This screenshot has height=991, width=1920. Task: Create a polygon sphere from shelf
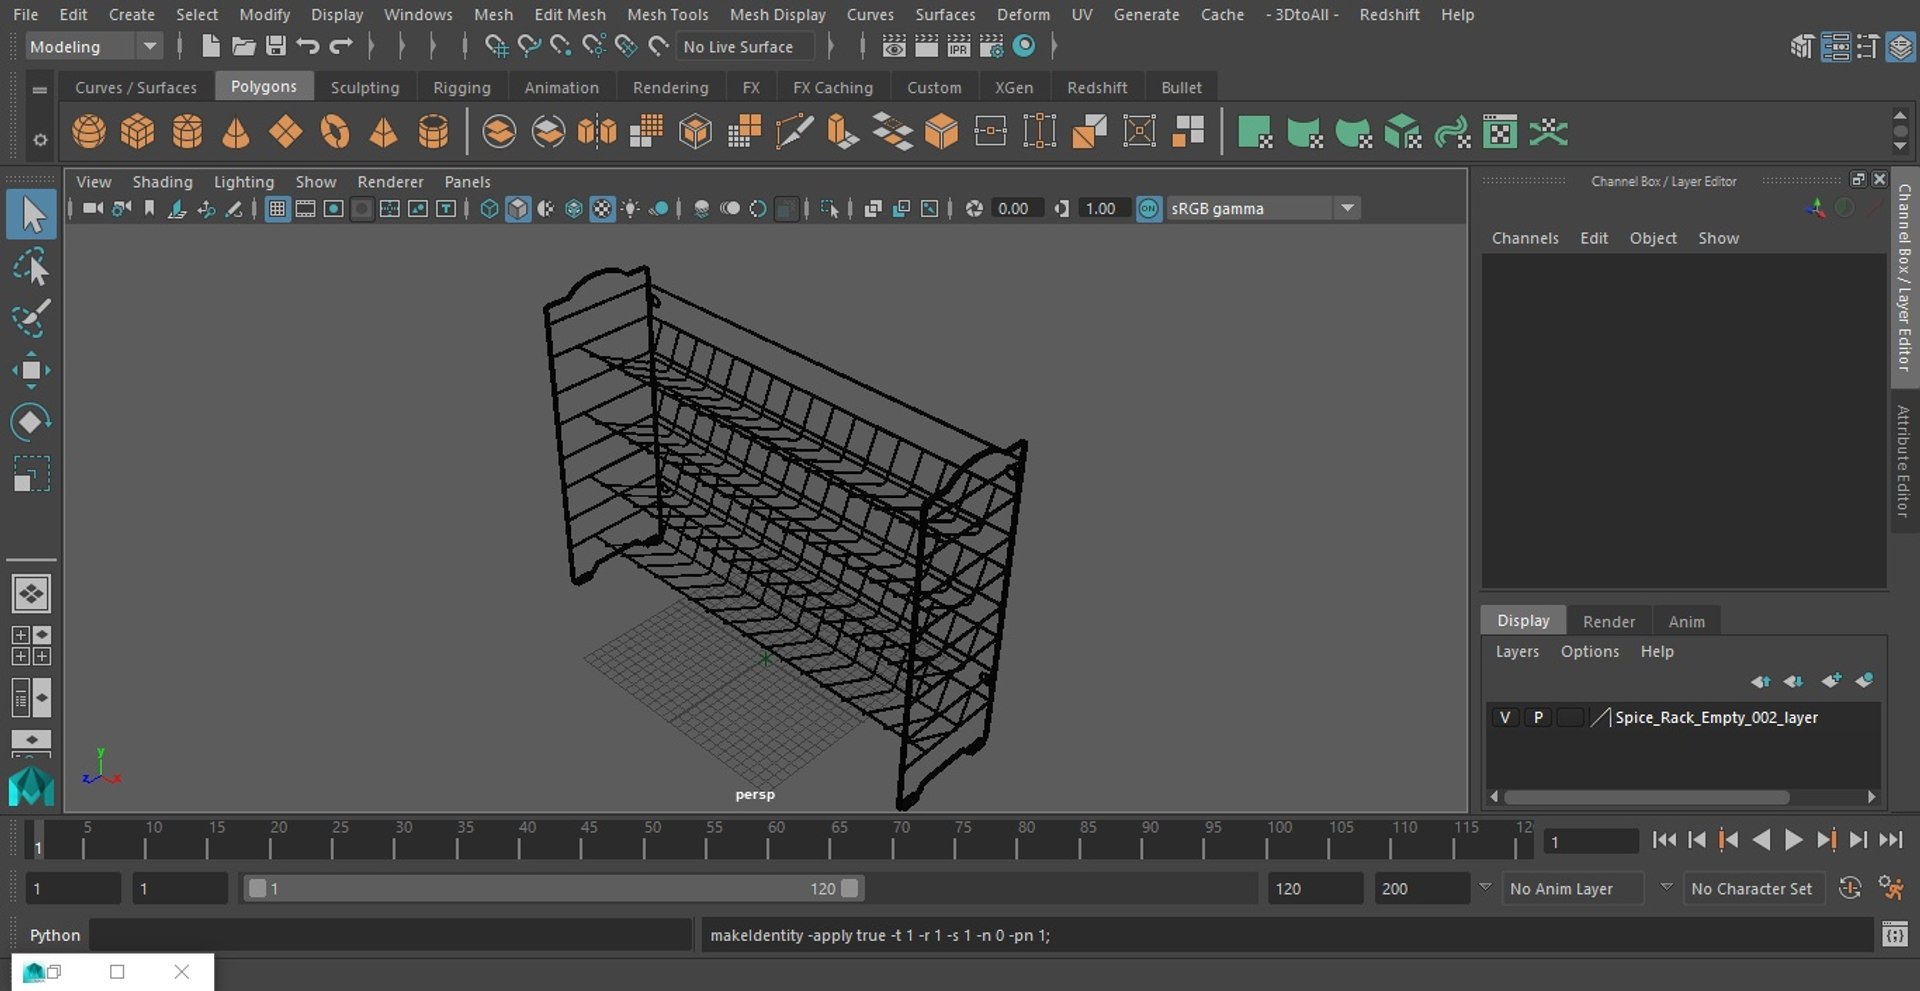coord(89,131)
